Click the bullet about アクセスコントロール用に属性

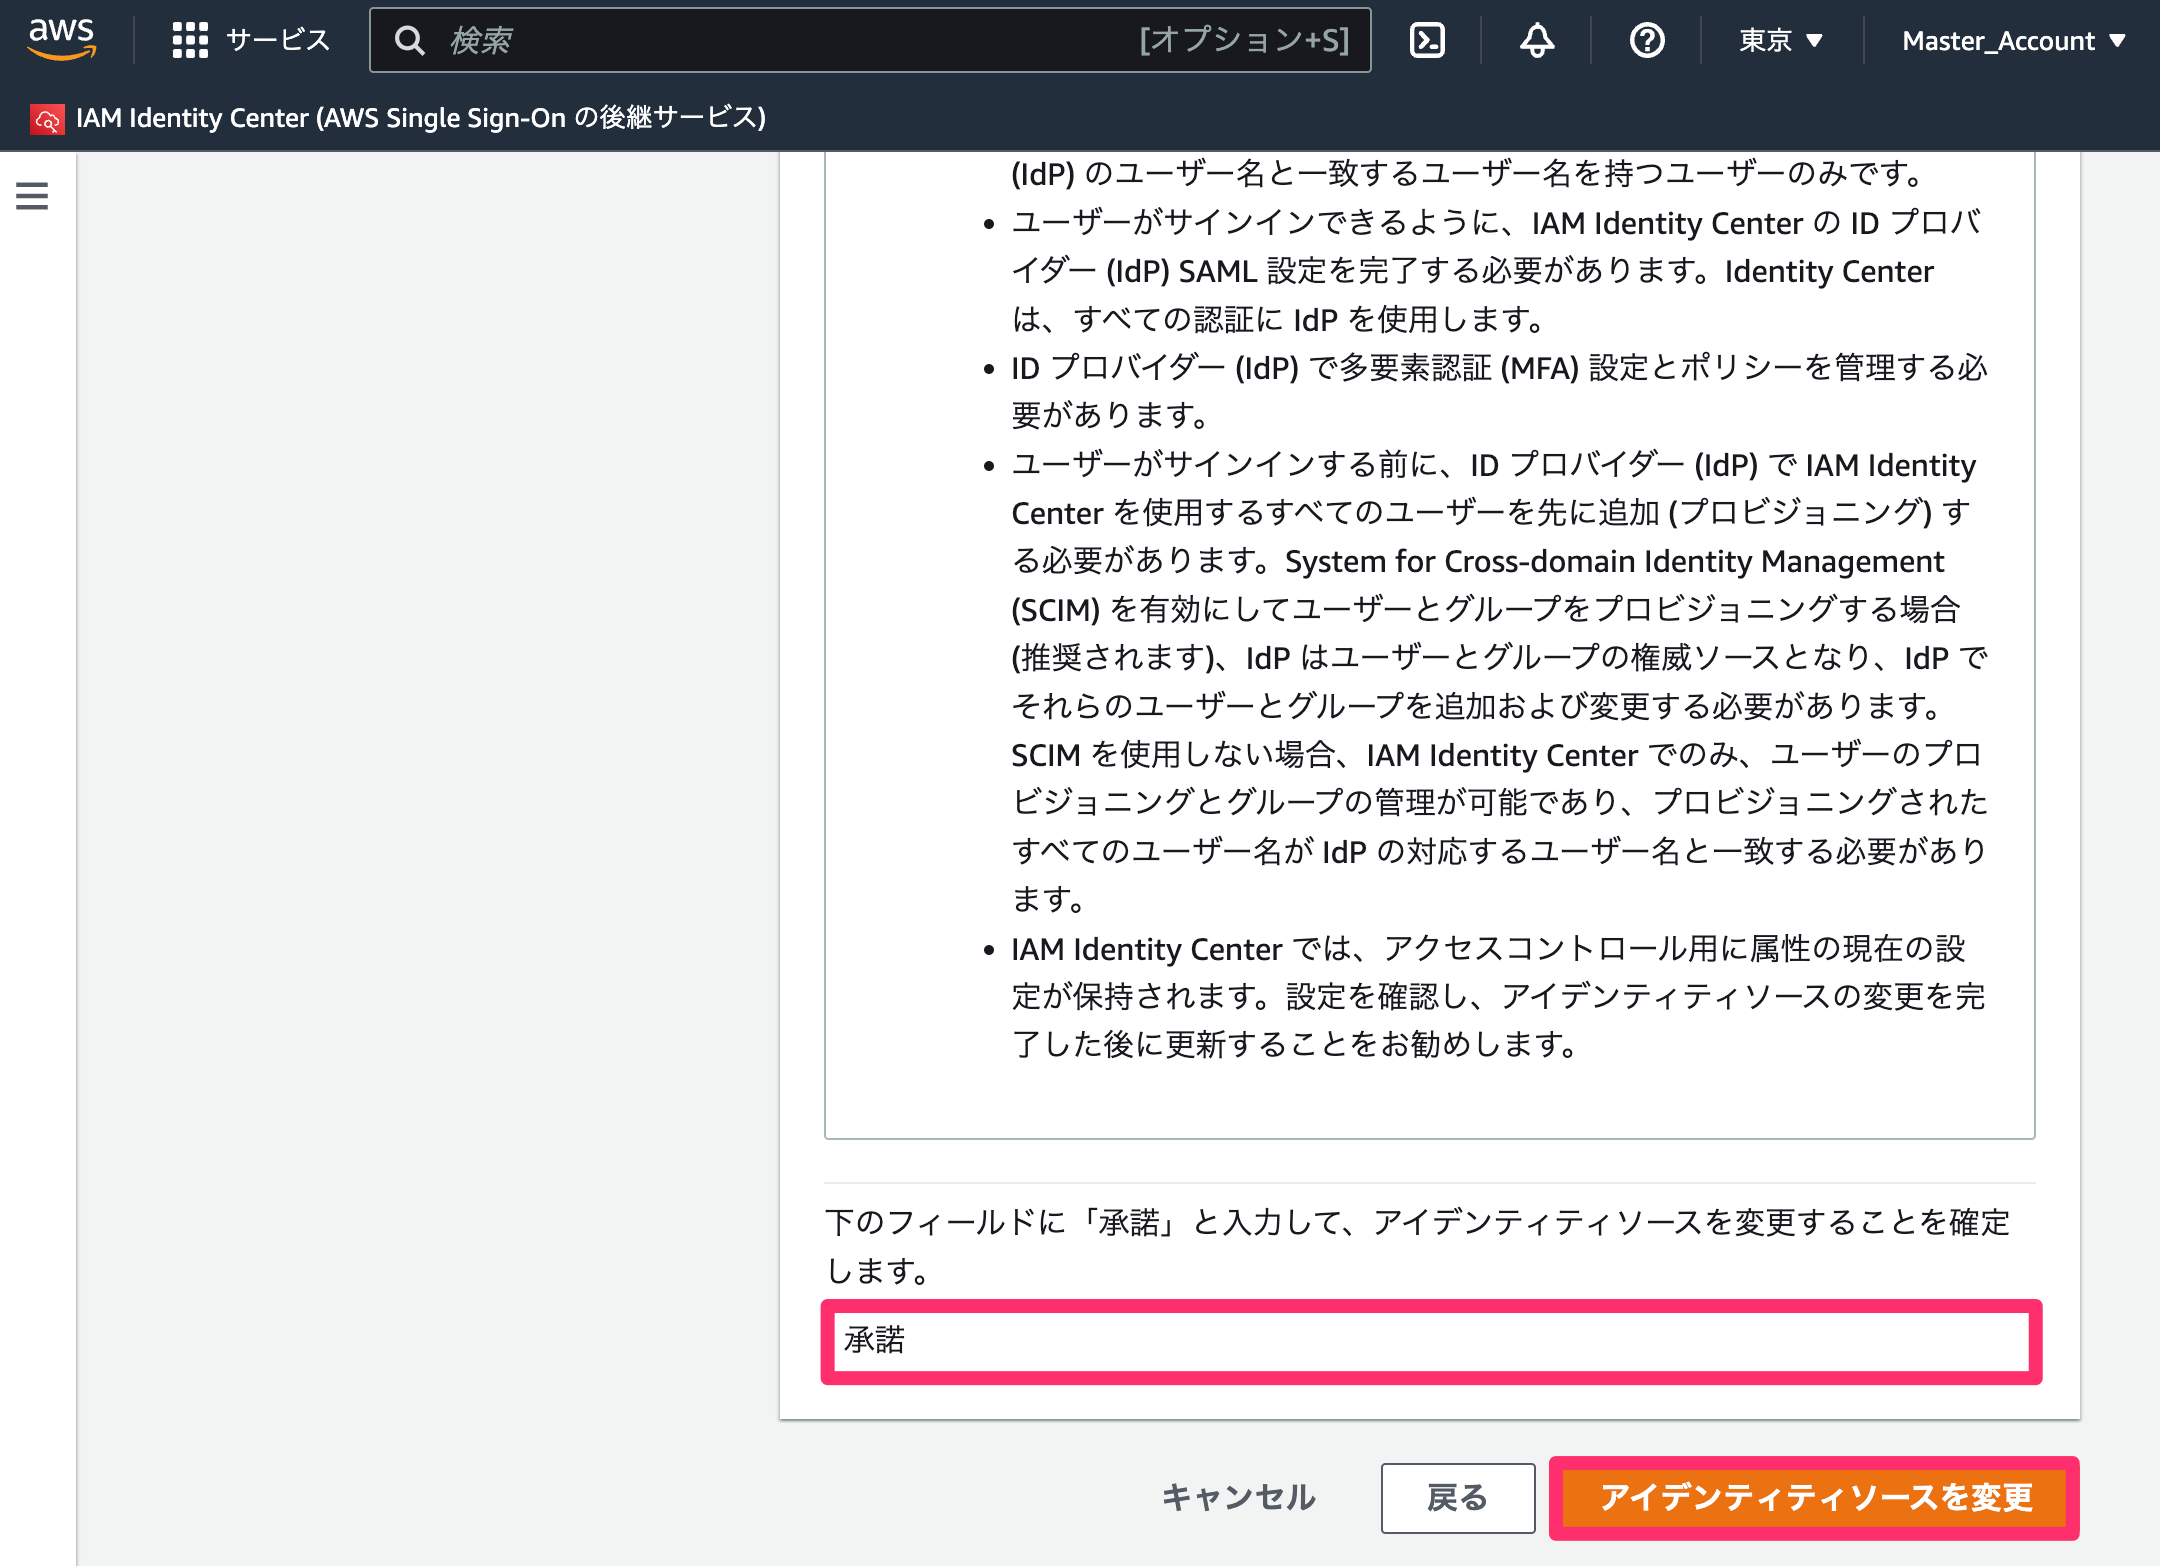1498,996
